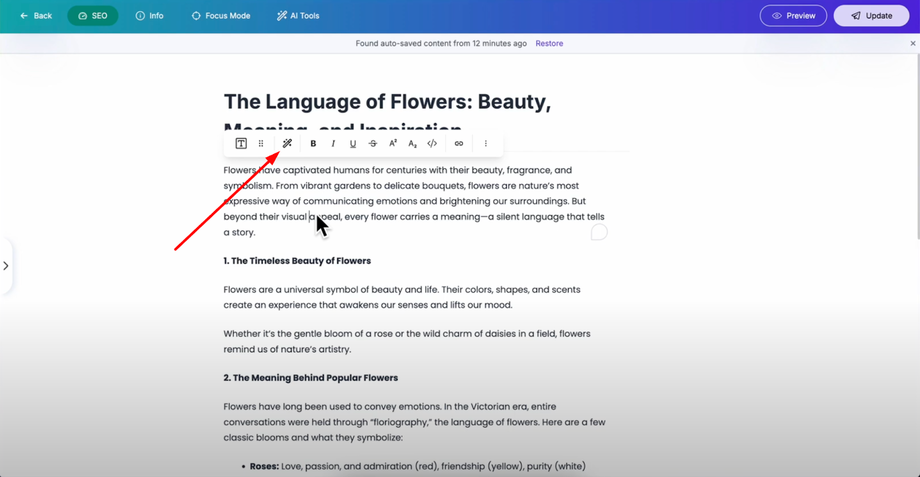The height and width of the screenshot is (477, 920).
Task: Apply subscript formatting
Action: click(x=412, y=144)
